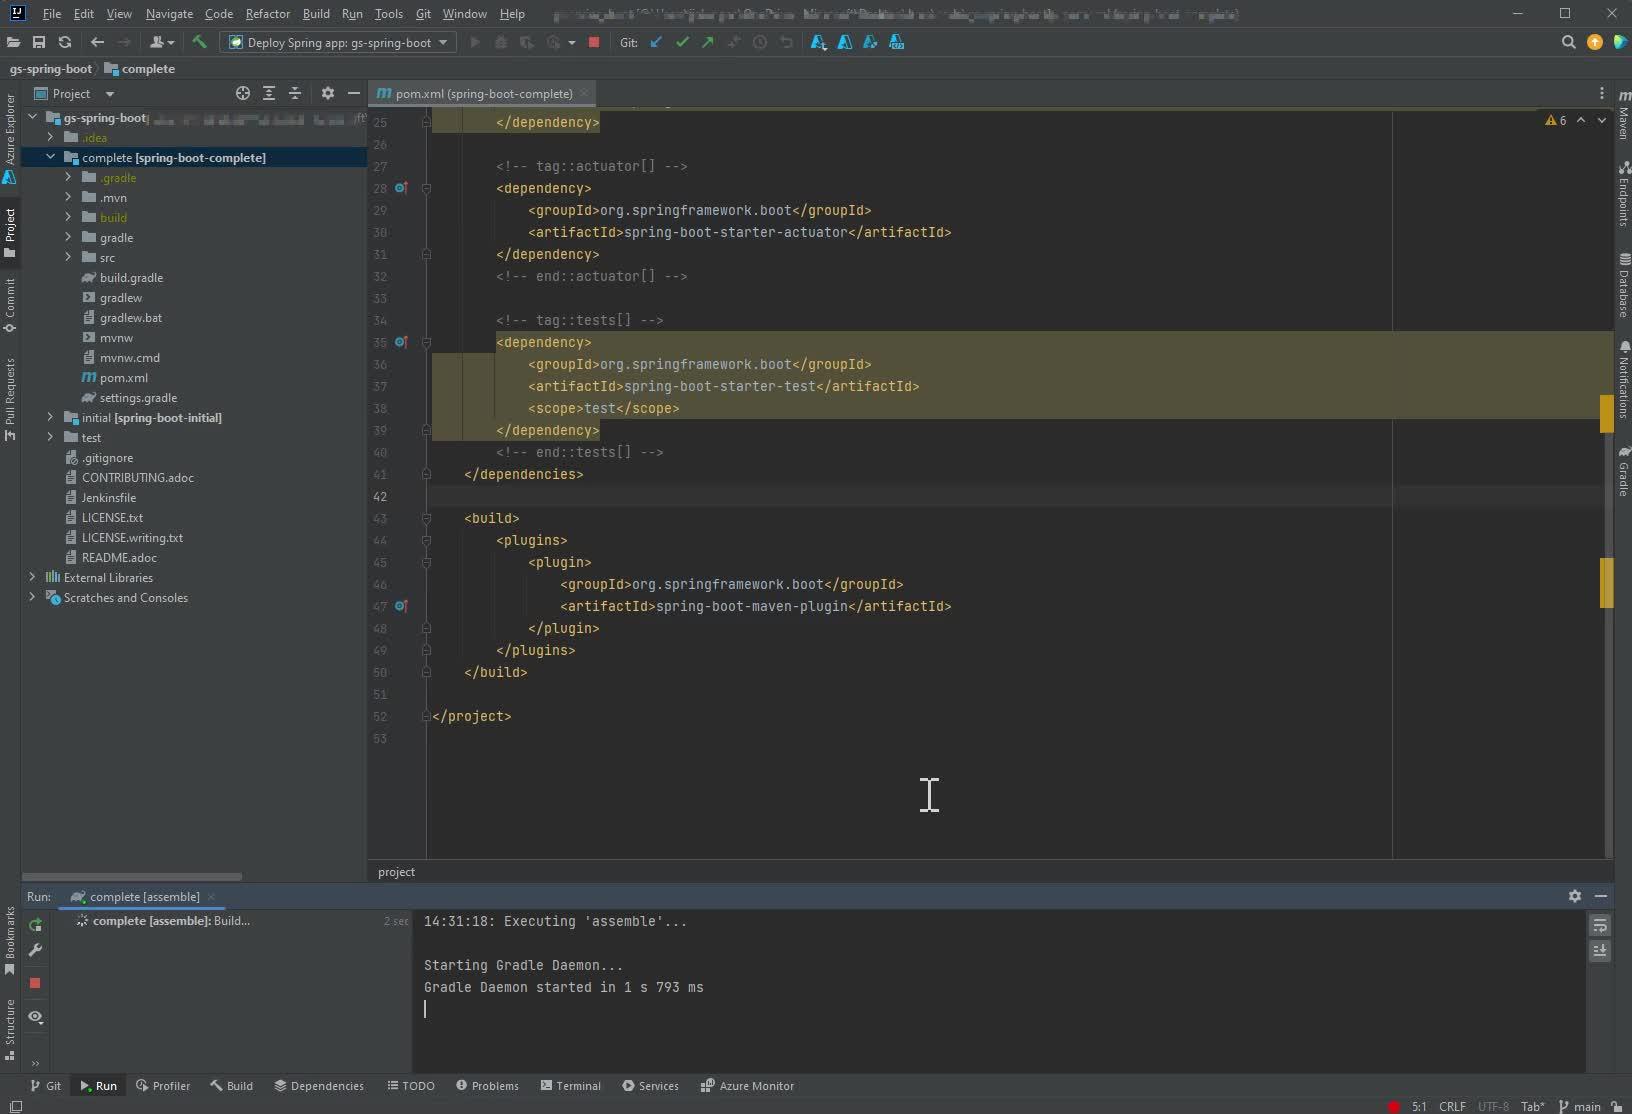This screenshot has width=1632, height=1114.
Task: Open Search Everywhere with the magnifier icon
Action: [x=1569, y=42]
